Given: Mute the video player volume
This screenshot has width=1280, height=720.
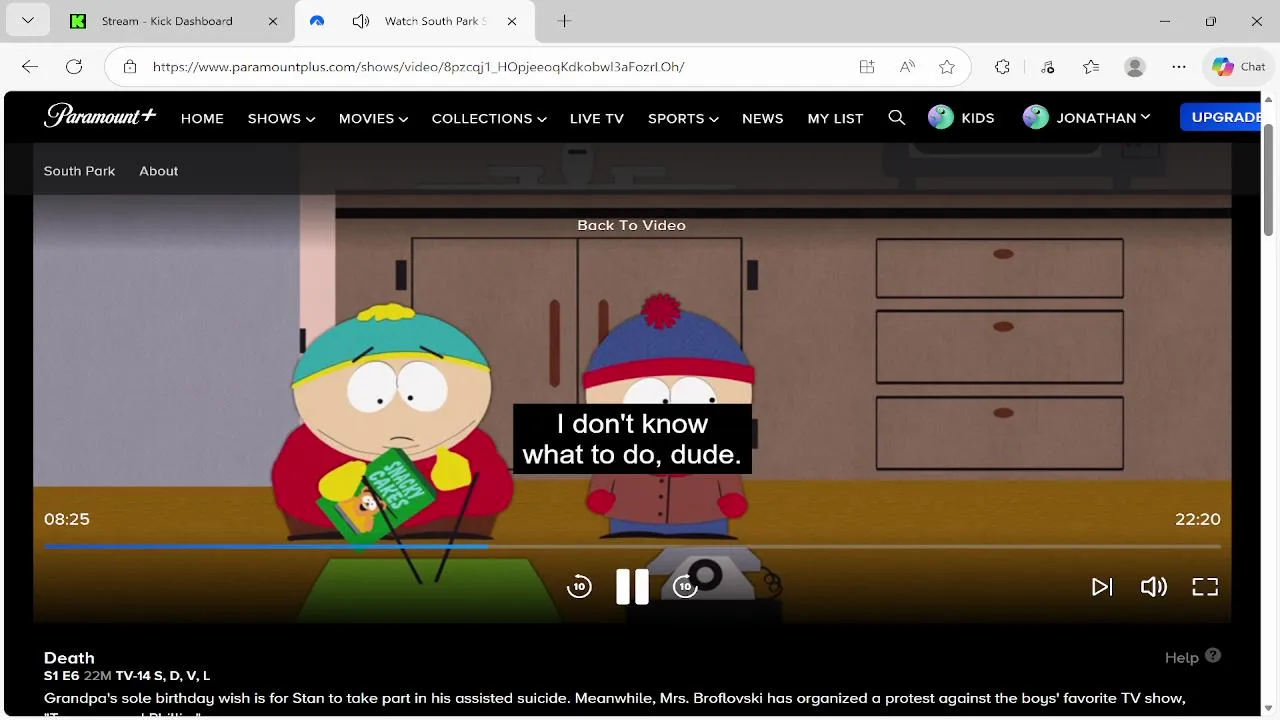Looking at the screenshot, I should 1154,587.
